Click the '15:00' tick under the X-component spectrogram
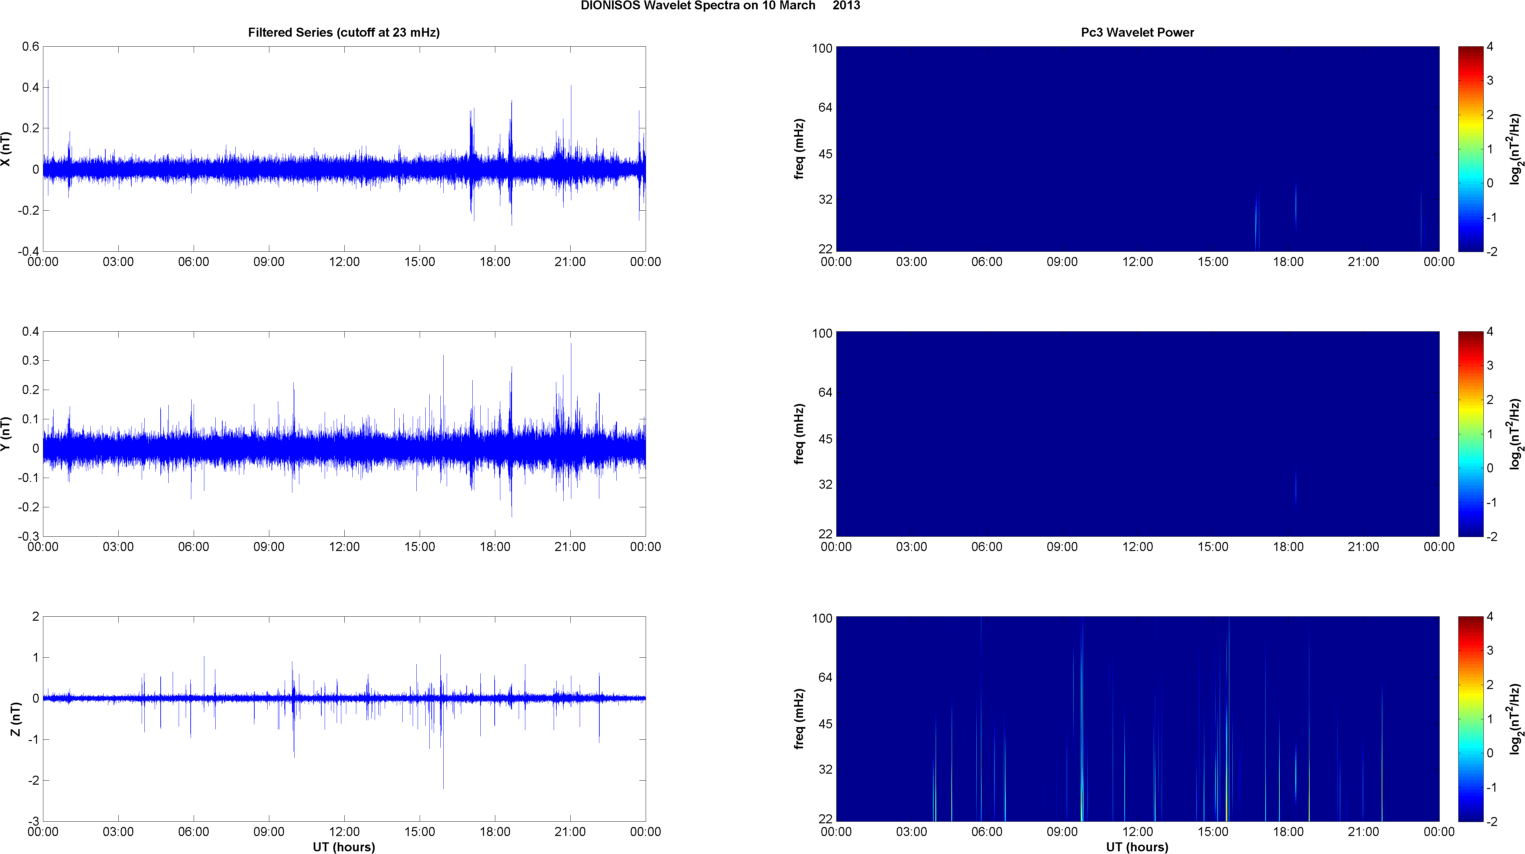This screenshot has width=1525, height=854. [1213, 262]
